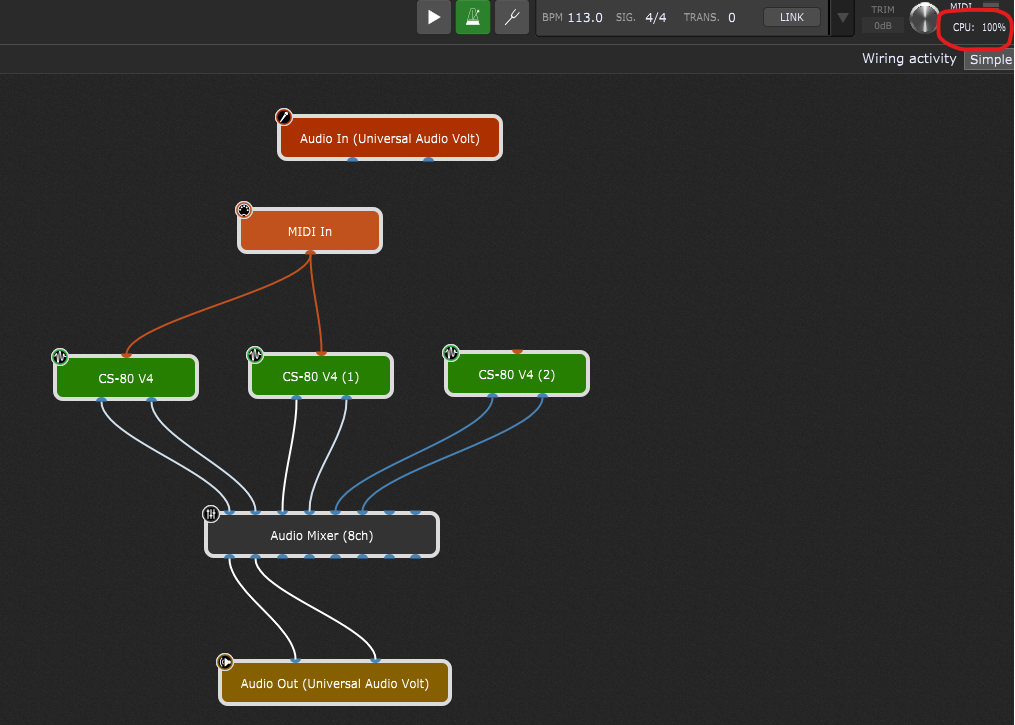Click microphone icon on Audio In block

[x=284, y=117]
